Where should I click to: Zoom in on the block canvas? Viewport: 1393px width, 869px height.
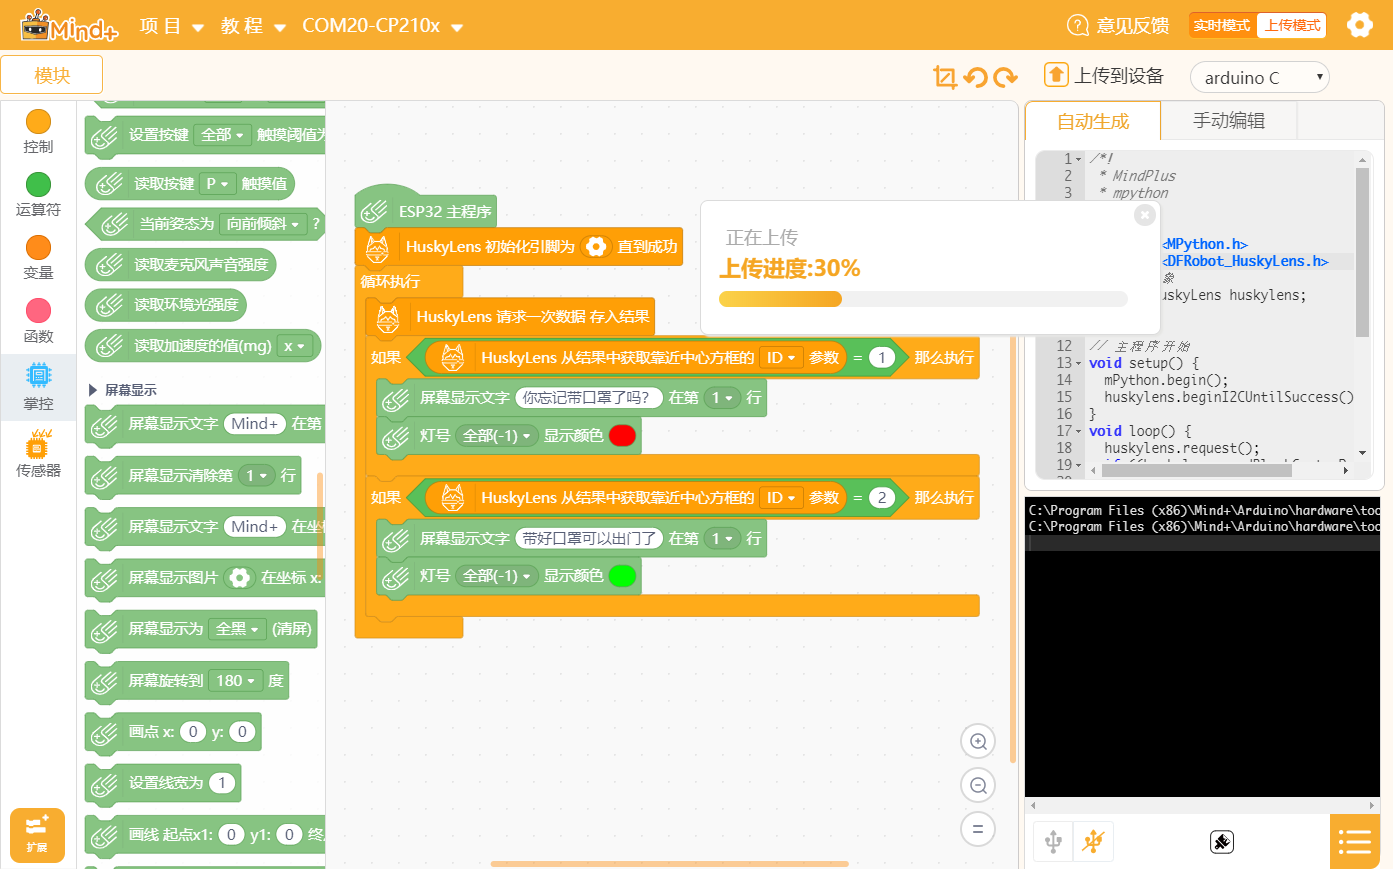[978, 741]
